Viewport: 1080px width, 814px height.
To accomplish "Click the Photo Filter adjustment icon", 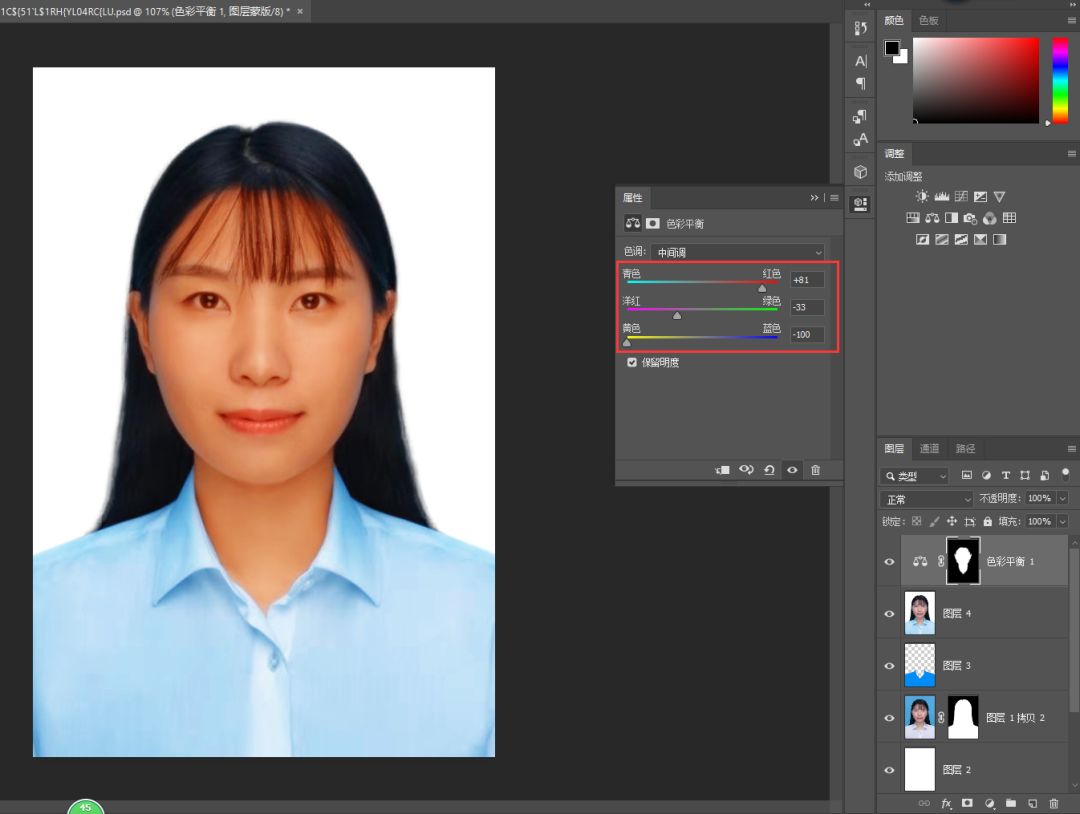I will [970, 218].
